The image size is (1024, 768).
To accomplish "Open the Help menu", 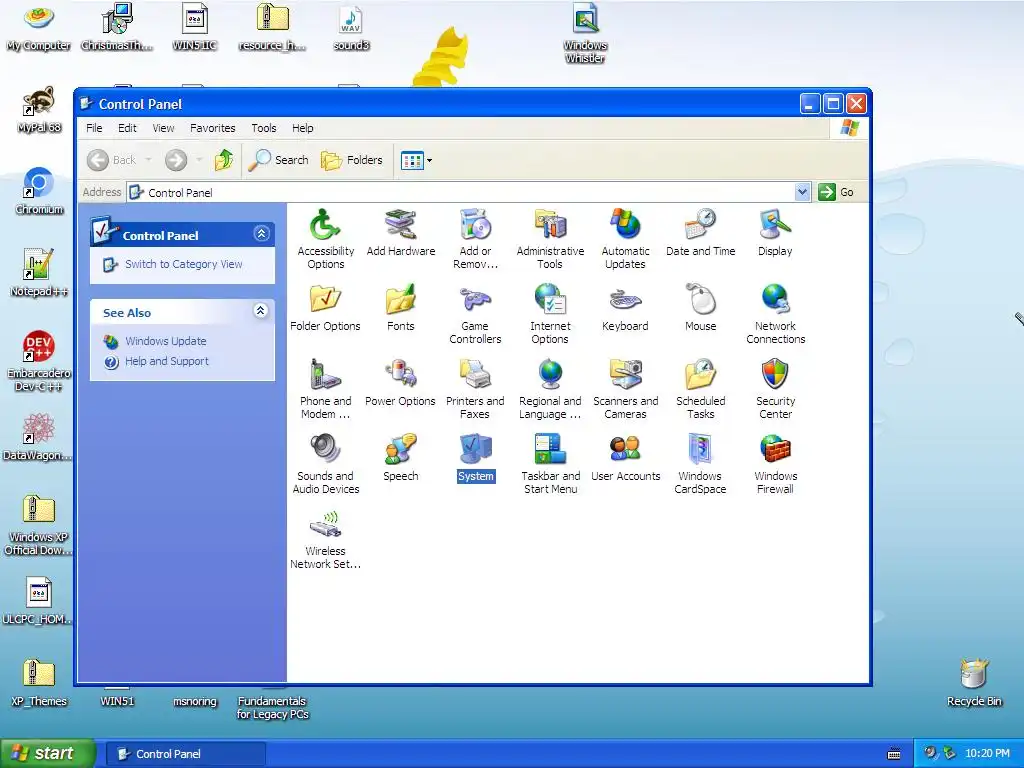I will [302, 128].
